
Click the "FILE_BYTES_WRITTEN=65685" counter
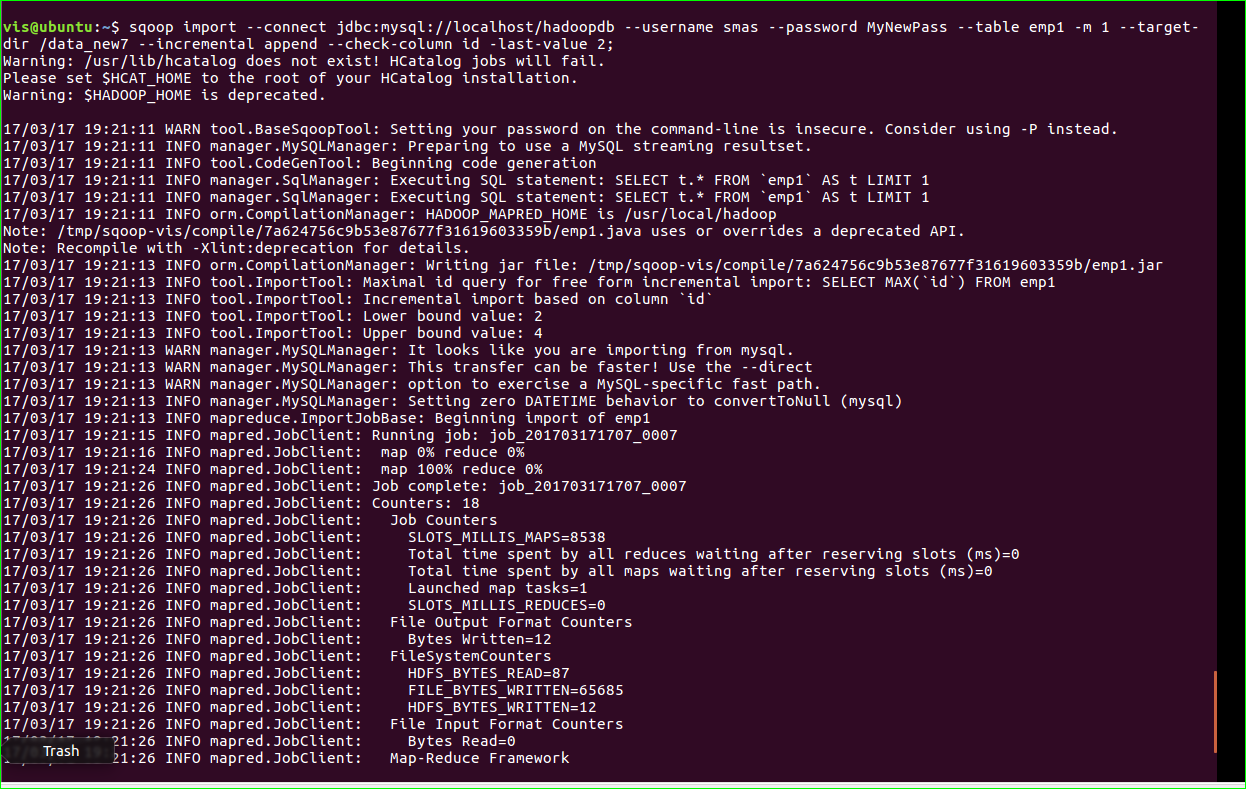click(515, 690)
